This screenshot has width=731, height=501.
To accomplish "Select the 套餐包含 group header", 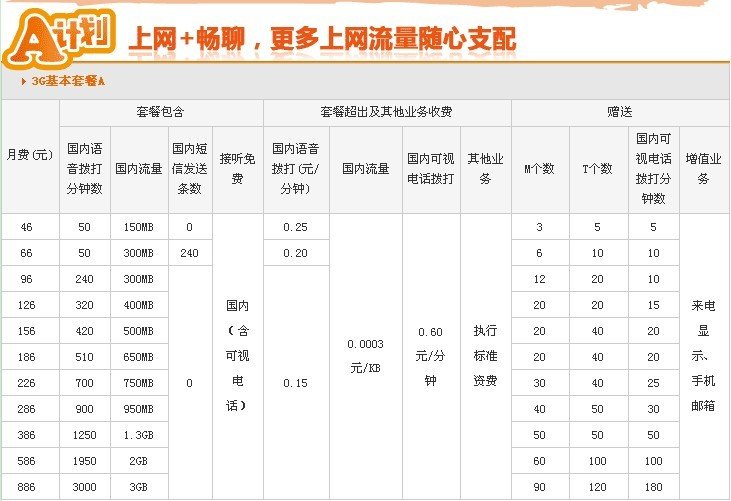I will (x=161, y=112).
